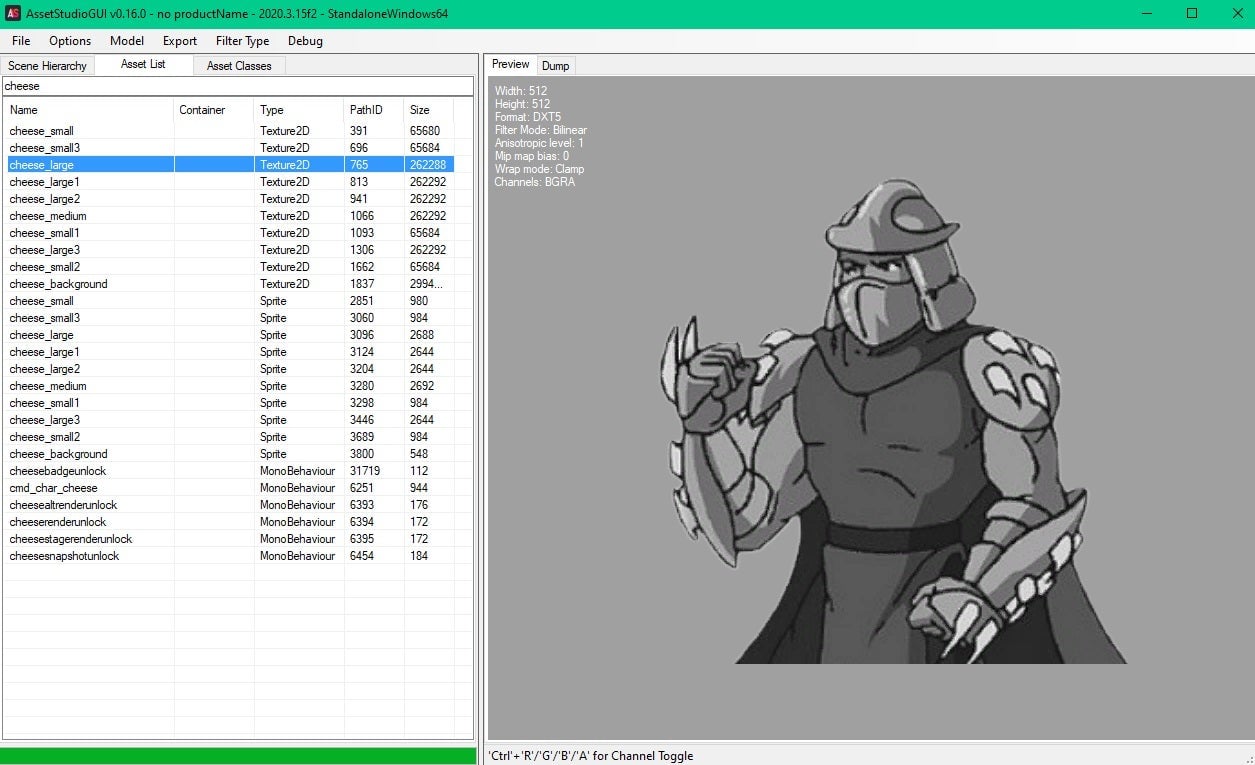Switch to the Scene Hierarchy tab

coord(47,66)
